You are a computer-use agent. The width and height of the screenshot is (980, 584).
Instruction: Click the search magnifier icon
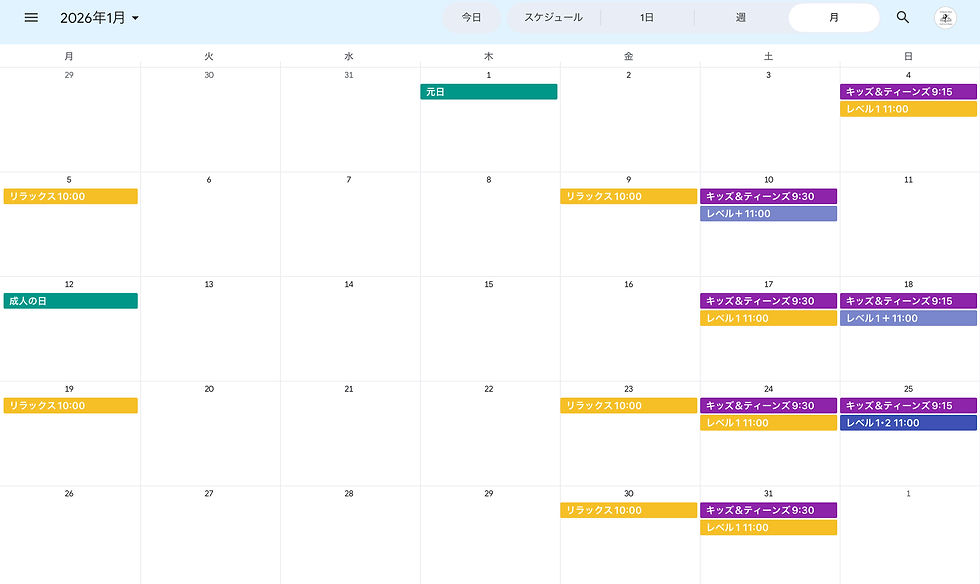(x=902, y=17)
